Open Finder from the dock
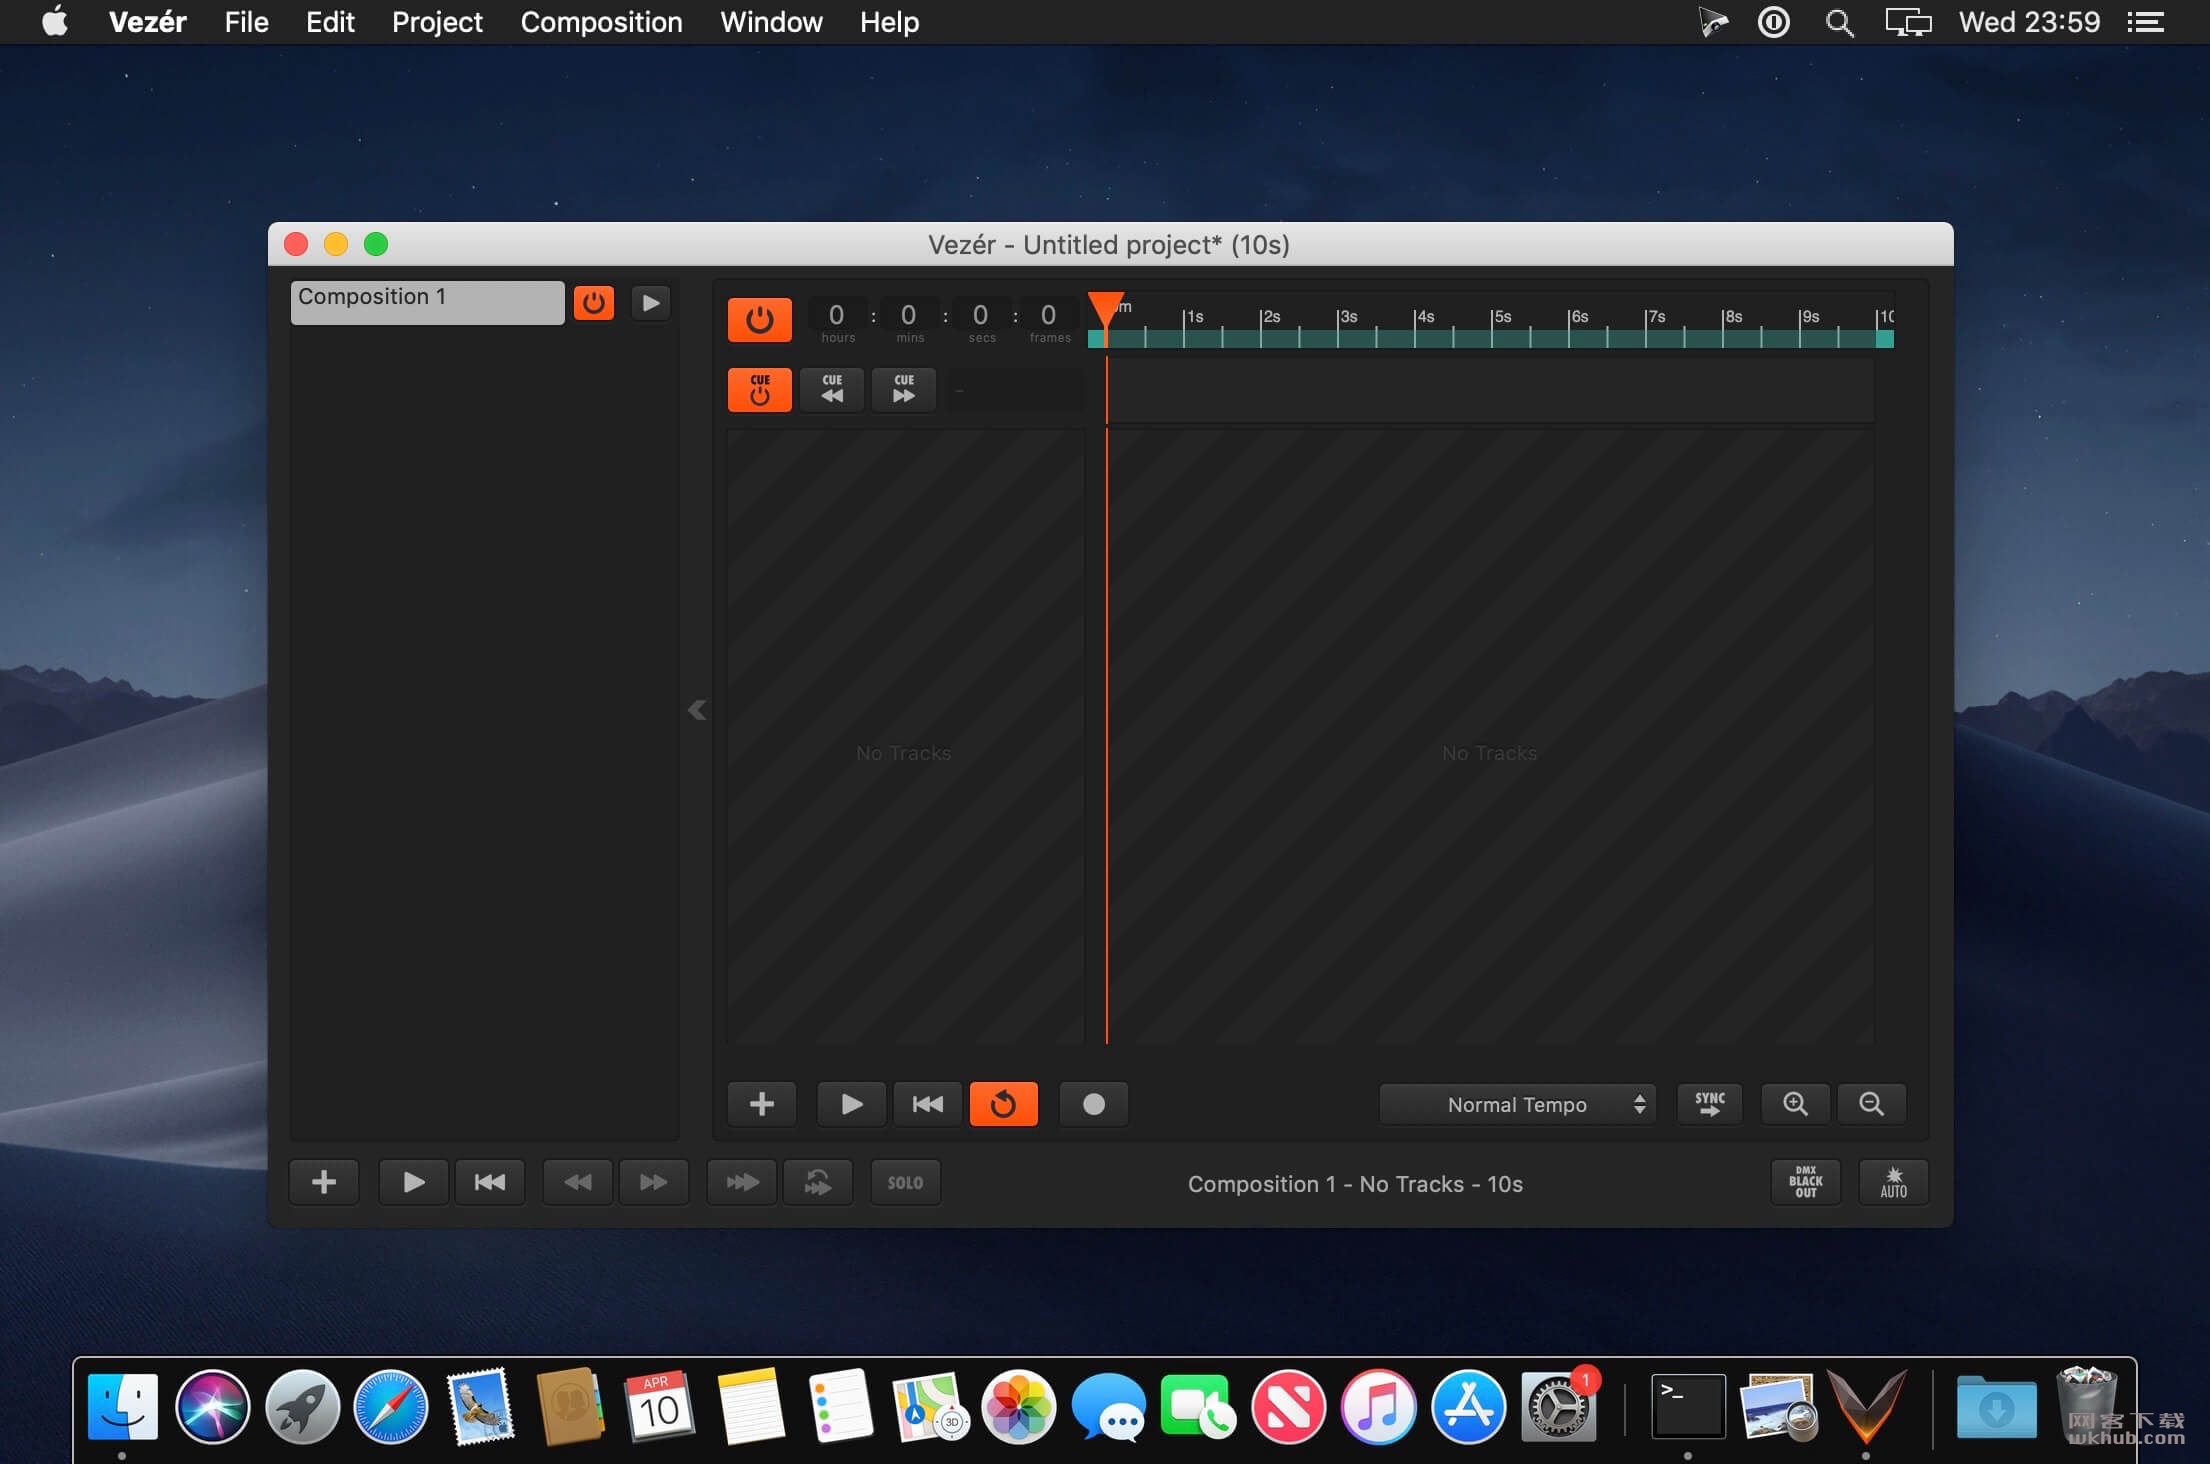The height and width of the screenshot is (1464, 2210). click(123, 1406)
